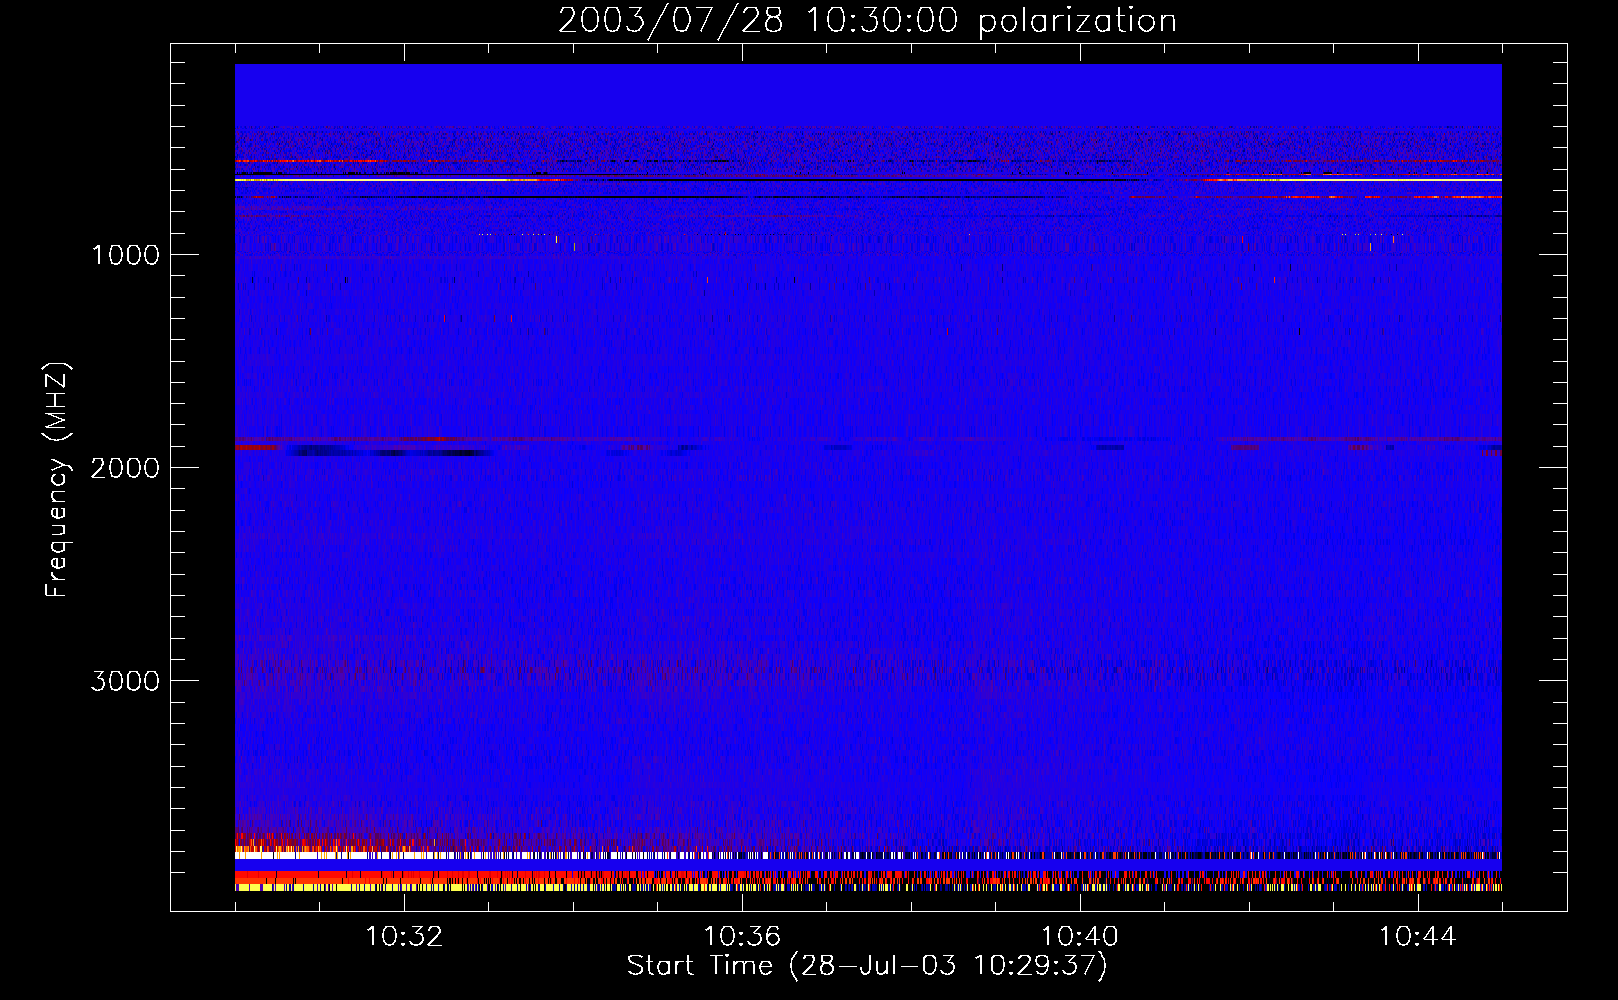The height and width of the screenshot is (1000, 1618).
Task: Select the 1000 frequency axis label
Action: (x=125, y=255)
